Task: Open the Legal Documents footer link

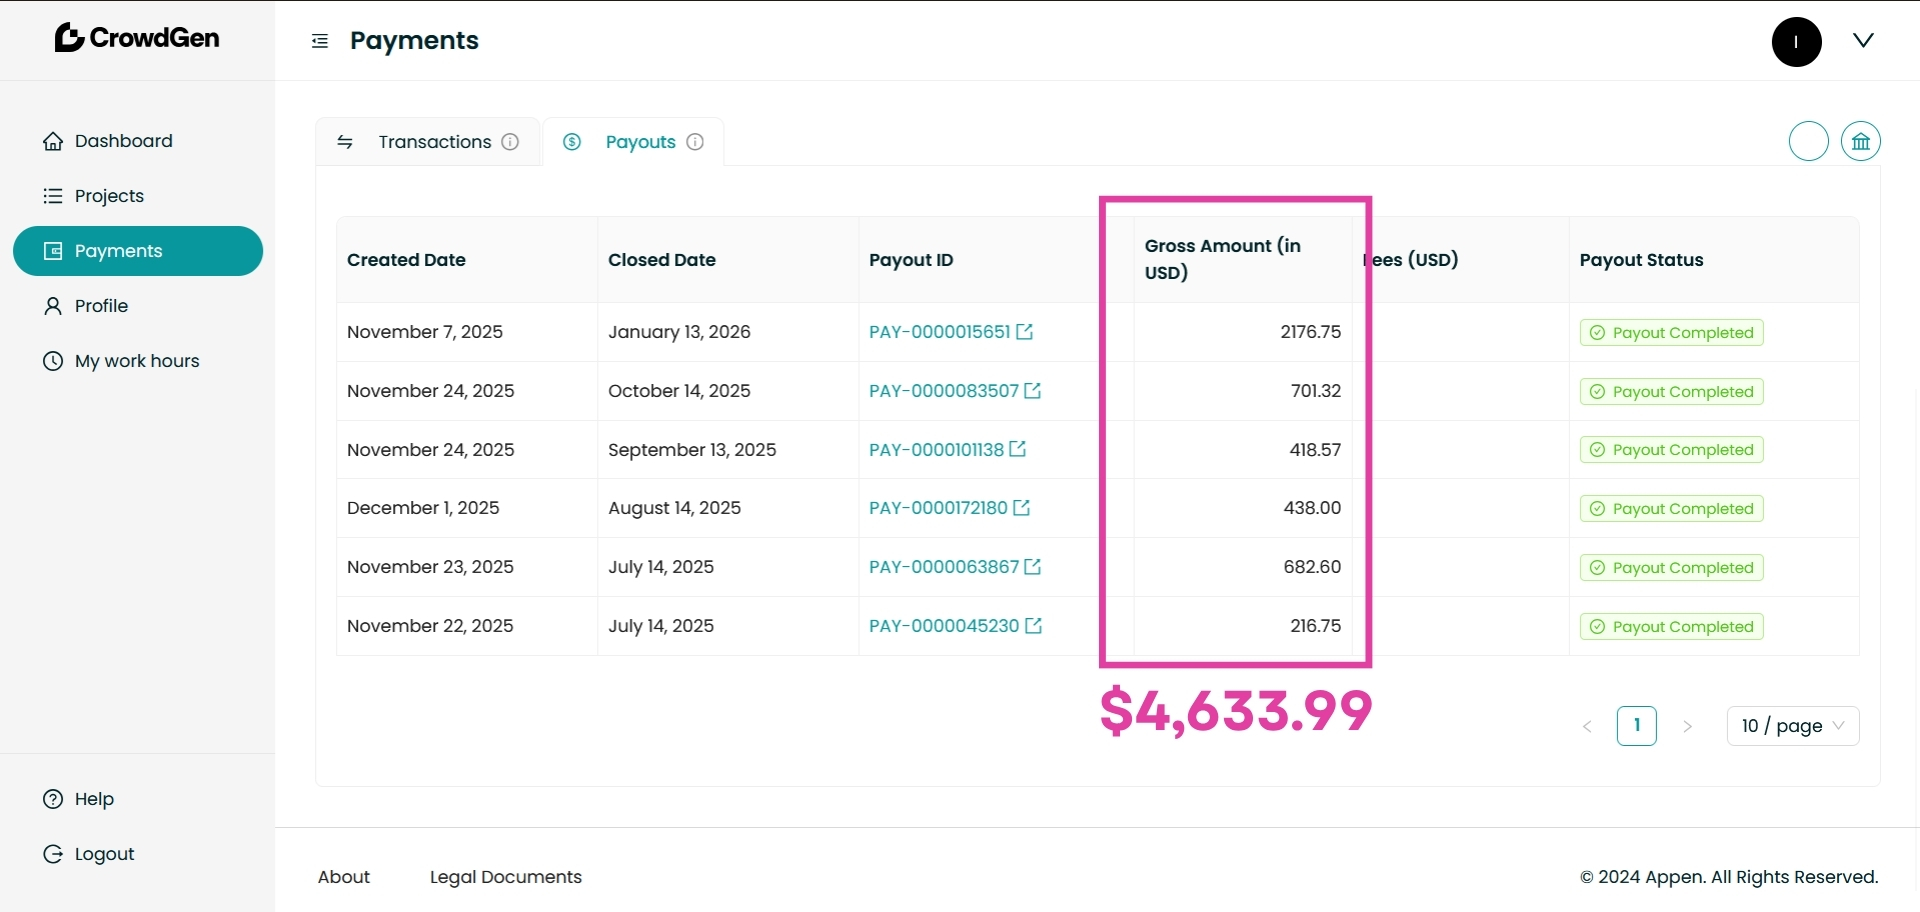Action: [x=505, y=877]
